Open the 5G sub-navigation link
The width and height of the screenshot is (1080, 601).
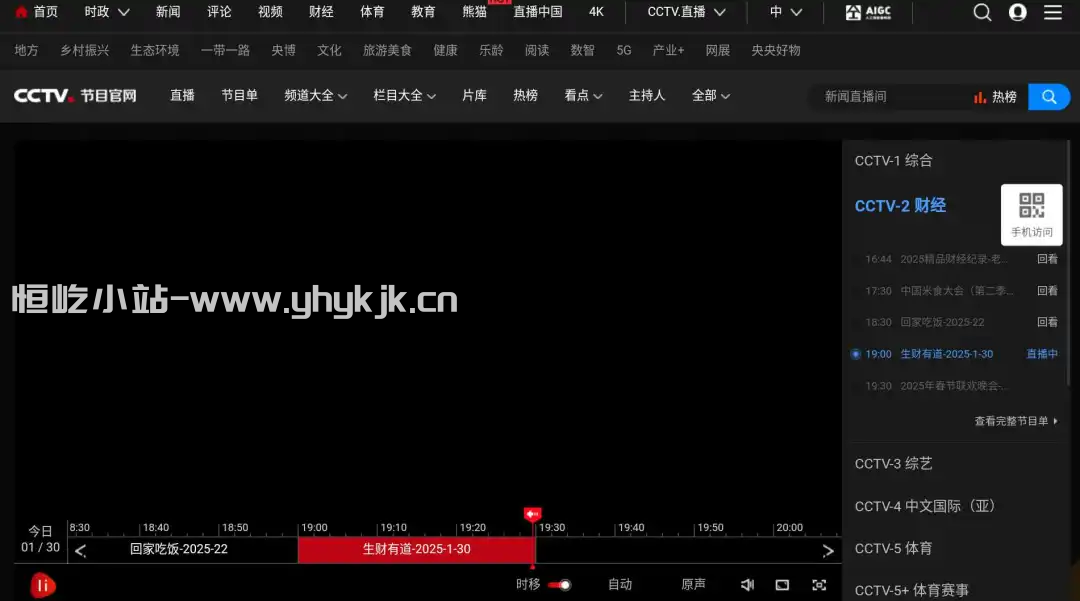point(623,50)
